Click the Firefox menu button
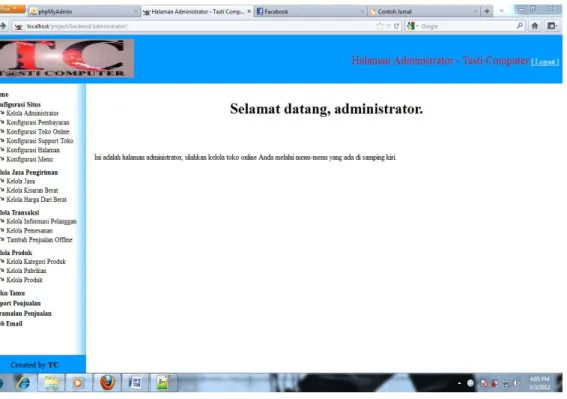Viewport: 567px width, 399px height. pyautogui.click(x=12, y=8)
